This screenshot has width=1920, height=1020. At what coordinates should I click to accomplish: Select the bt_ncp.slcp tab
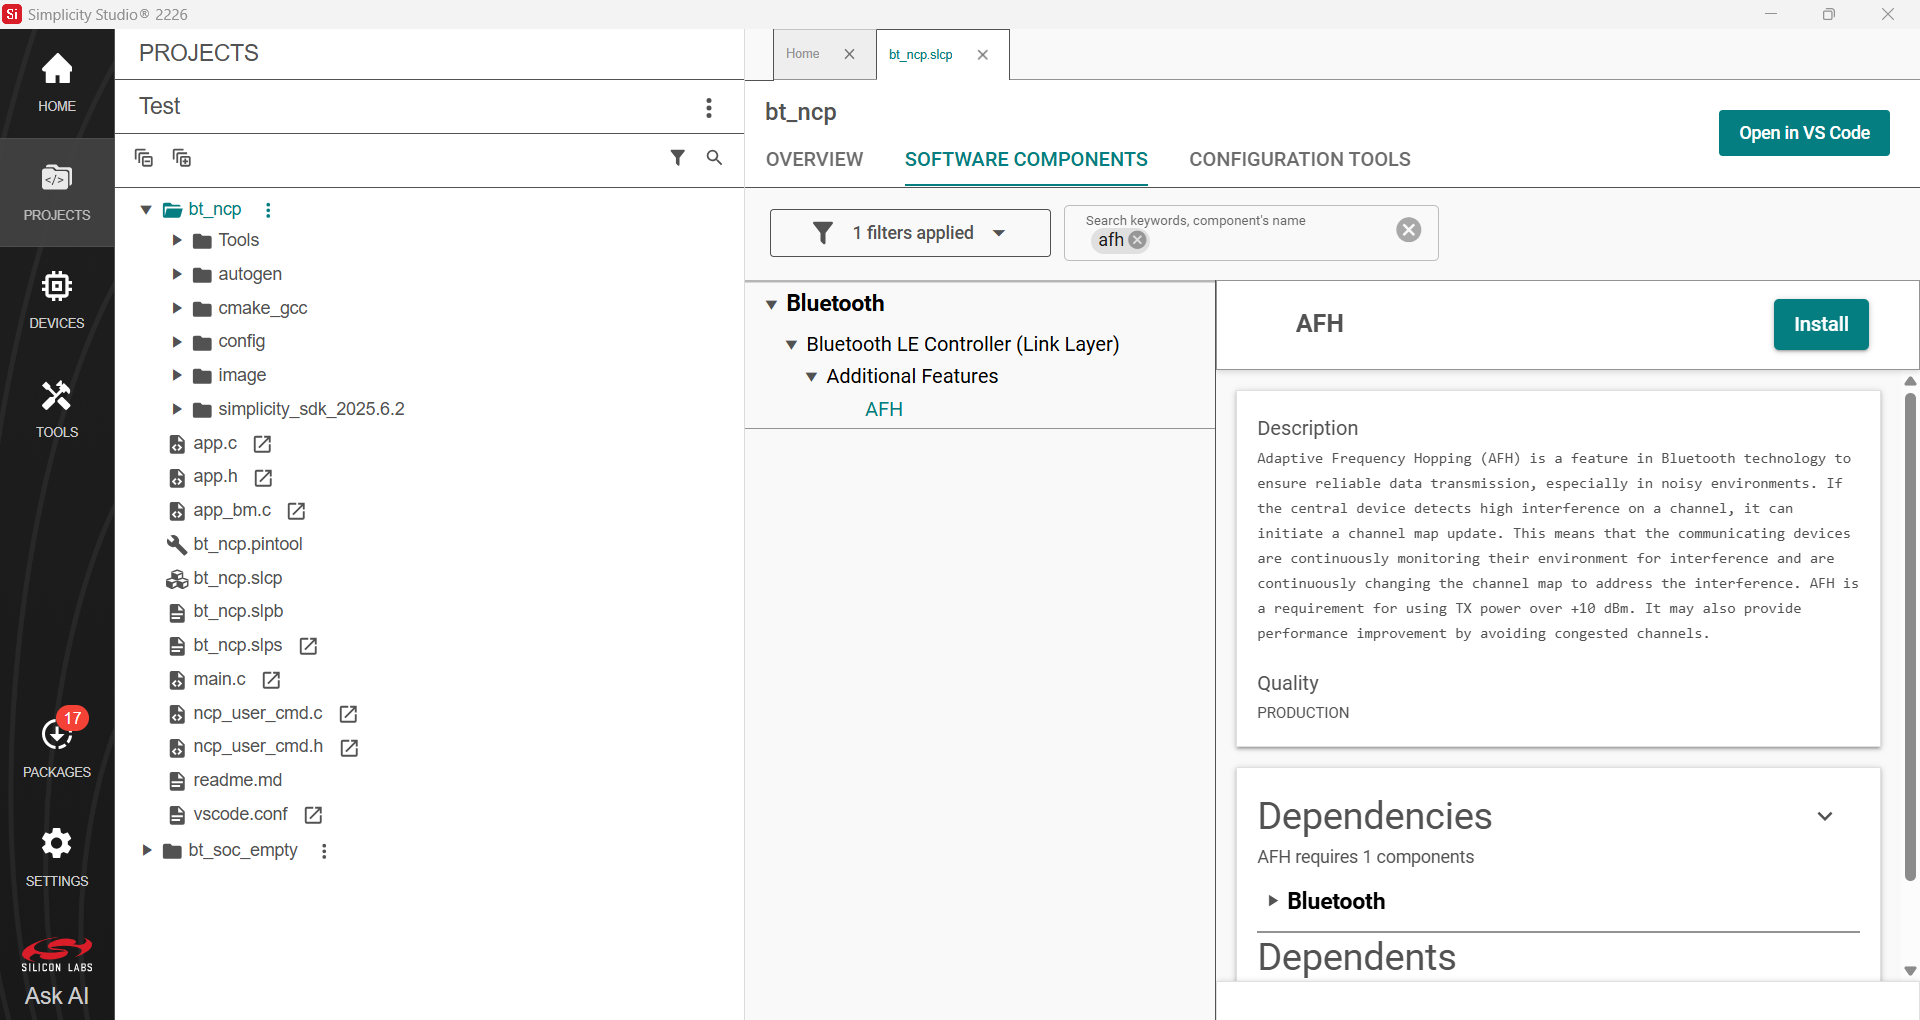click(921, 55)
